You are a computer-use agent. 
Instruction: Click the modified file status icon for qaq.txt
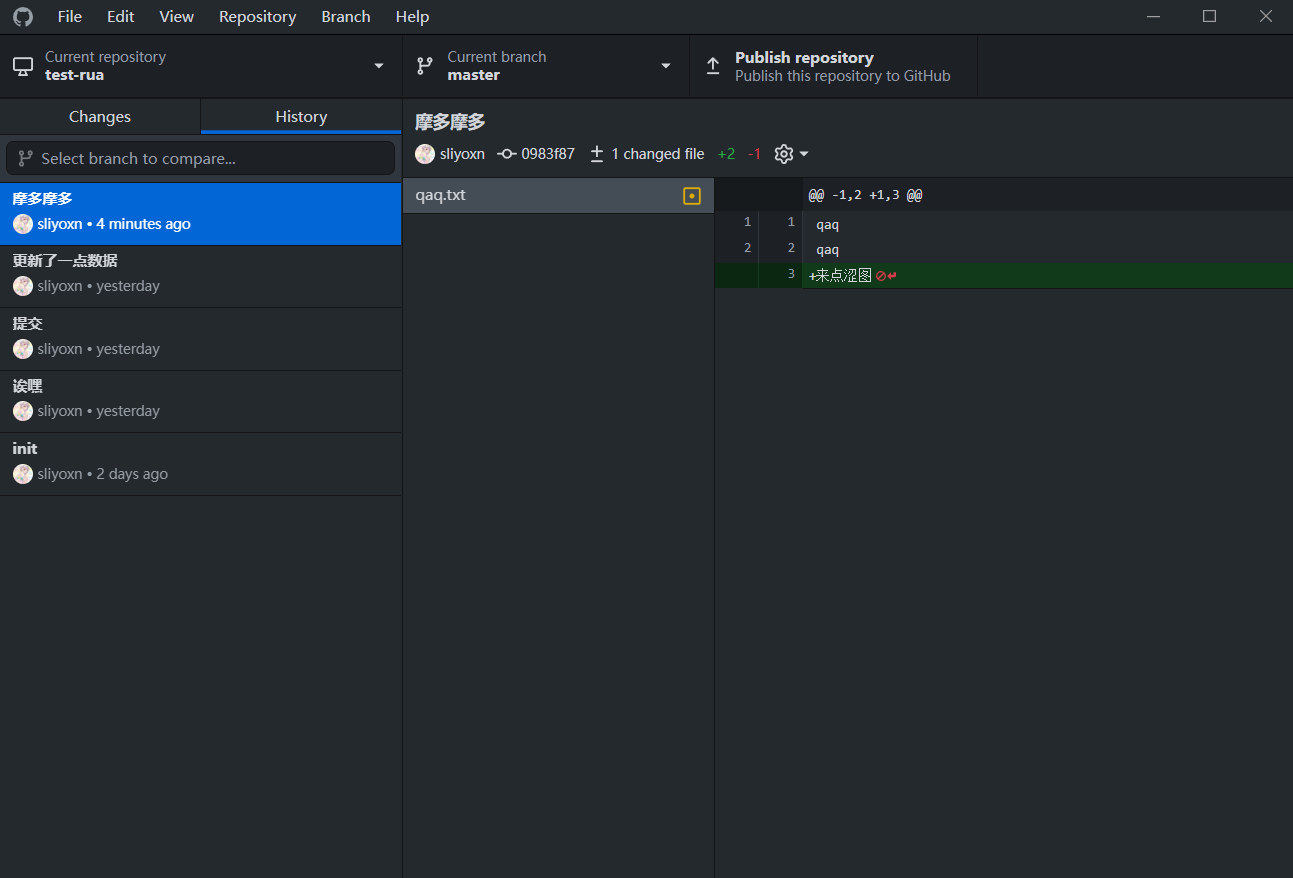[x=691, y=196]
